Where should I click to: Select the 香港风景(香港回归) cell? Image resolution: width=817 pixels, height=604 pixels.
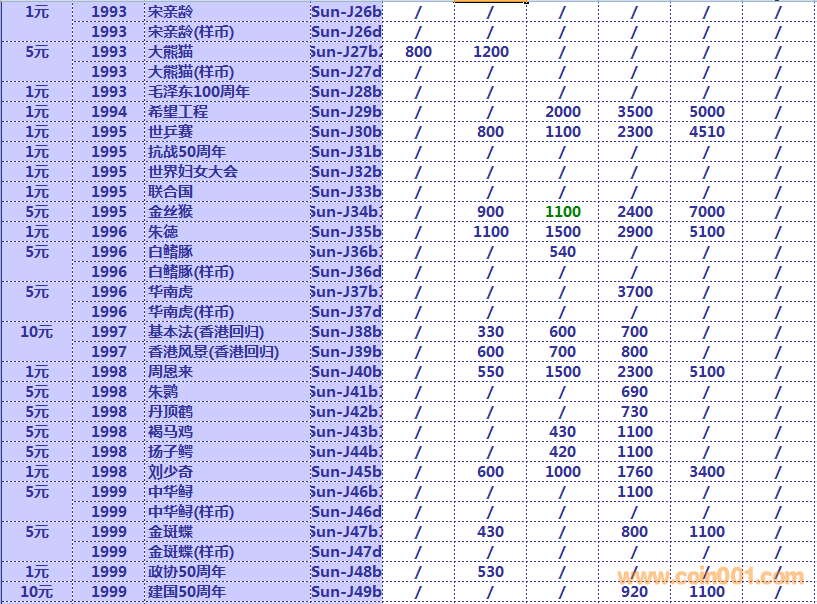(213, 352)
